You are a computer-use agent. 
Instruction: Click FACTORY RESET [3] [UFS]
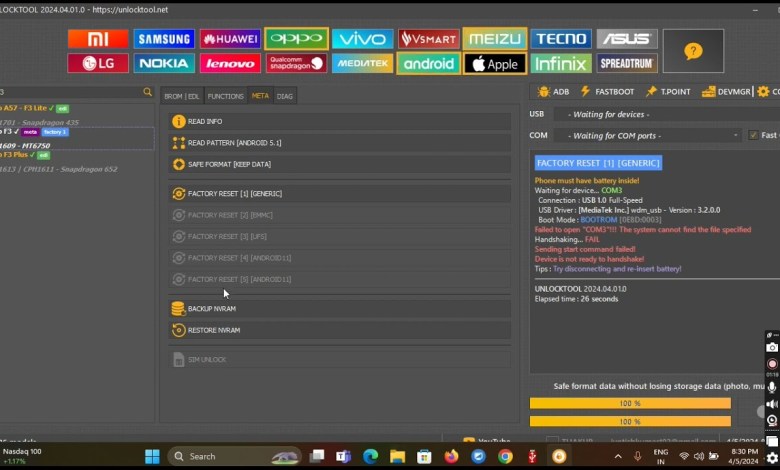click(340, 236)
